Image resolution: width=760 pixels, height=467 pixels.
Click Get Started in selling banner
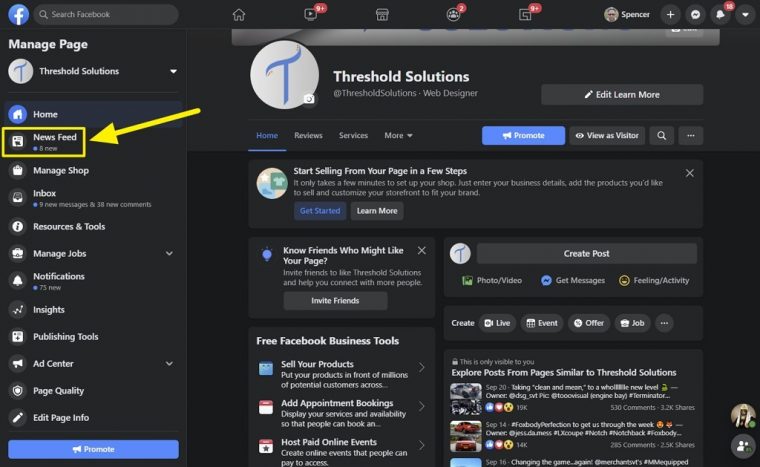pos(320,211)
